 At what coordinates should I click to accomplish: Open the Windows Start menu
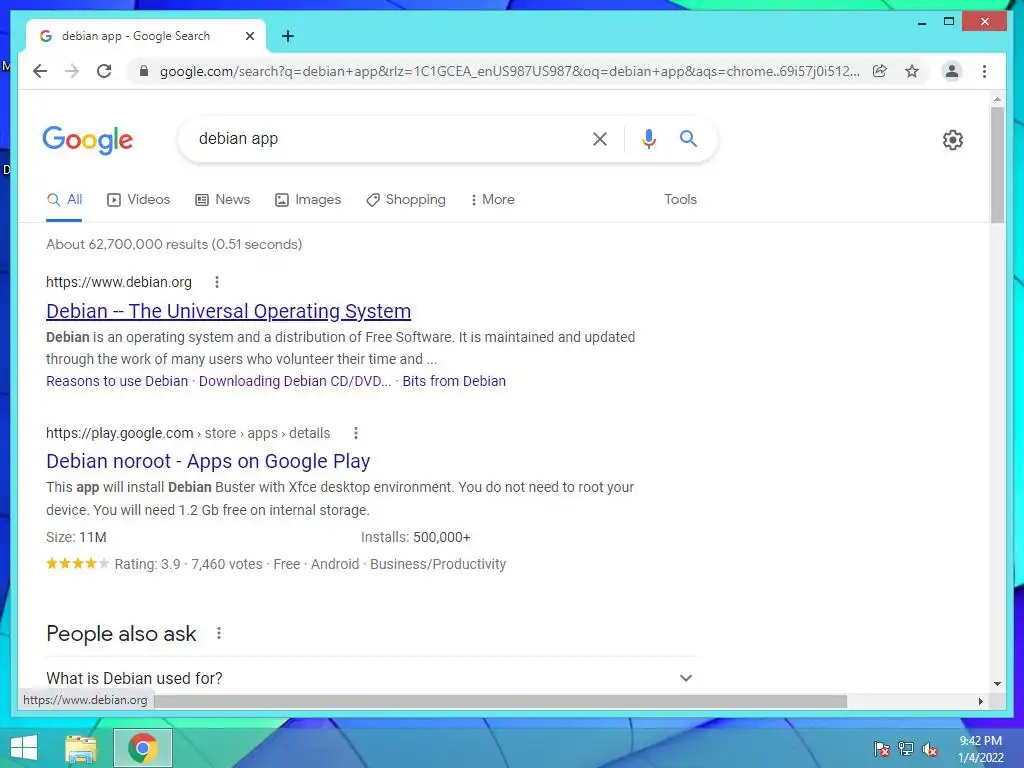[x=24, y=748]
